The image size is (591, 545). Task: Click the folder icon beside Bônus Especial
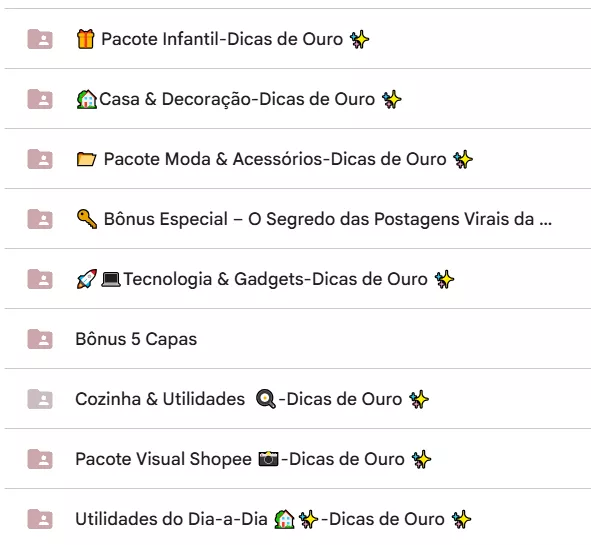point(40,219)
